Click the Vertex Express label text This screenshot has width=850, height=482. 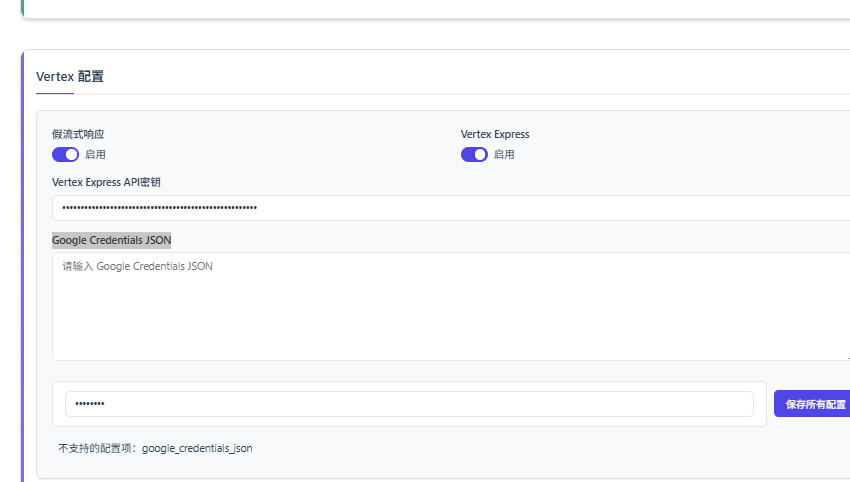pyautogui.click(x=495, y=134)
